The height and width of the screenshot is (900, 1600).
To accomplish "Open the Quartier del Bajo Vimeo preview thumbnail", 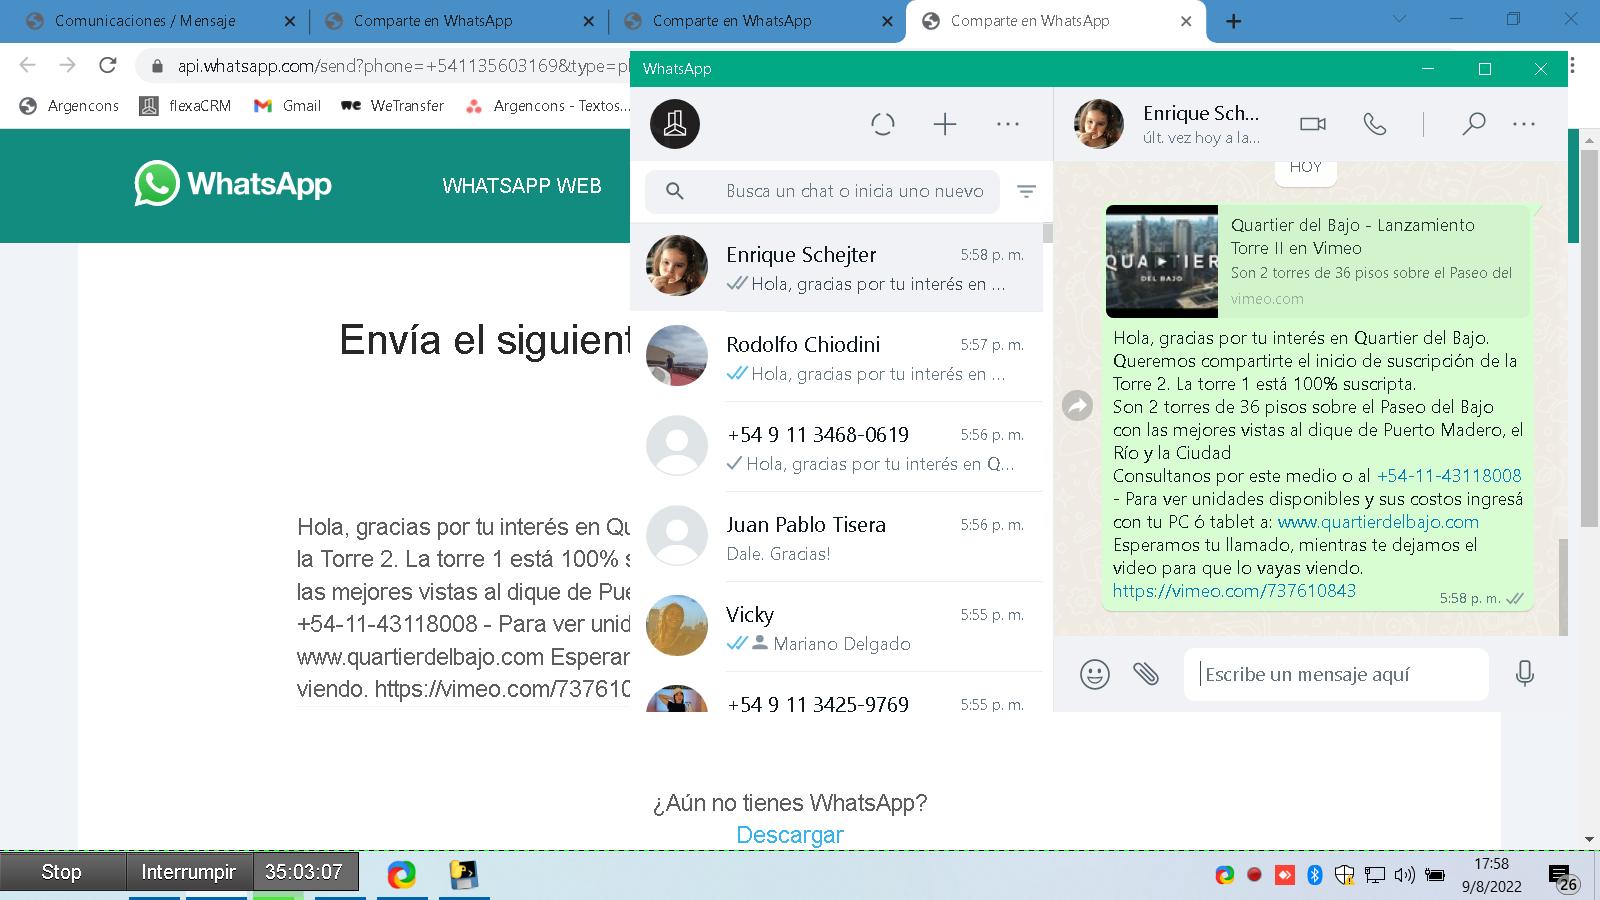I will [1162, 261].
